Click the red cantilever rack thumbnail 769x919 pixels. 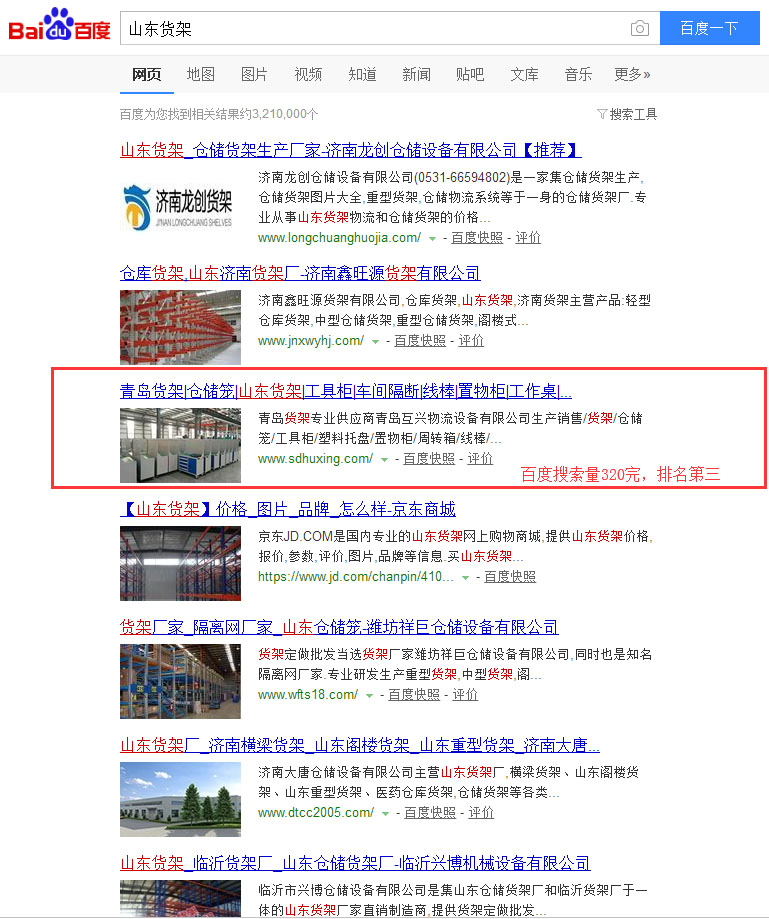(x=180, y=327)
